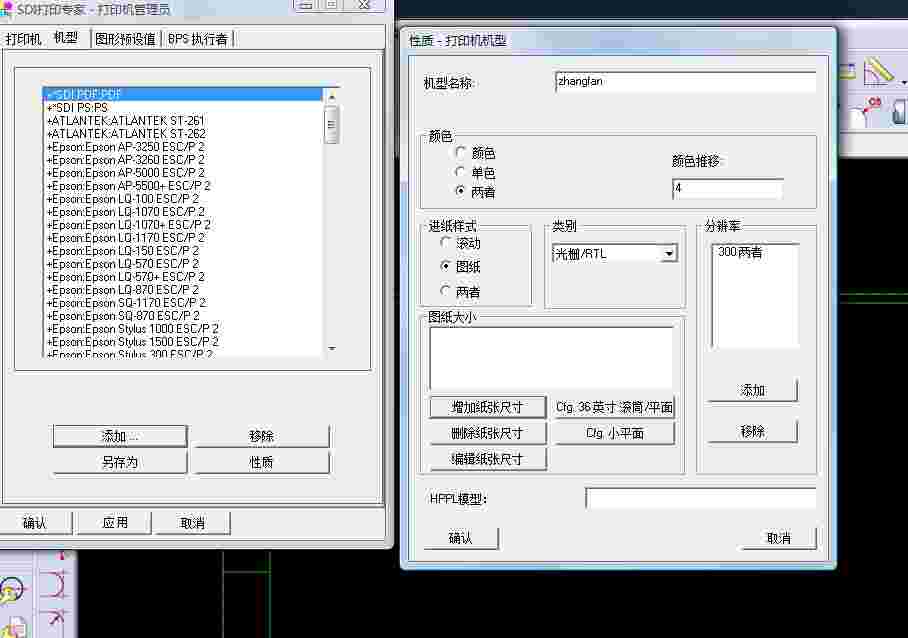Image resolution: width=908 pixels, height=638 pixels.
Task: Click 编辑纸张尺寸 button
Action: coord(488,459)
